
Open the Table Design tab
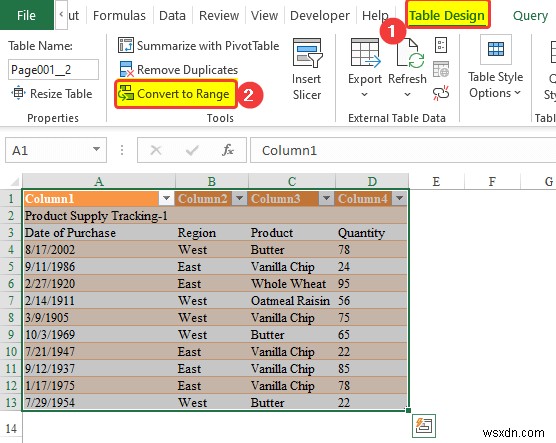click(x=447, y=15)
